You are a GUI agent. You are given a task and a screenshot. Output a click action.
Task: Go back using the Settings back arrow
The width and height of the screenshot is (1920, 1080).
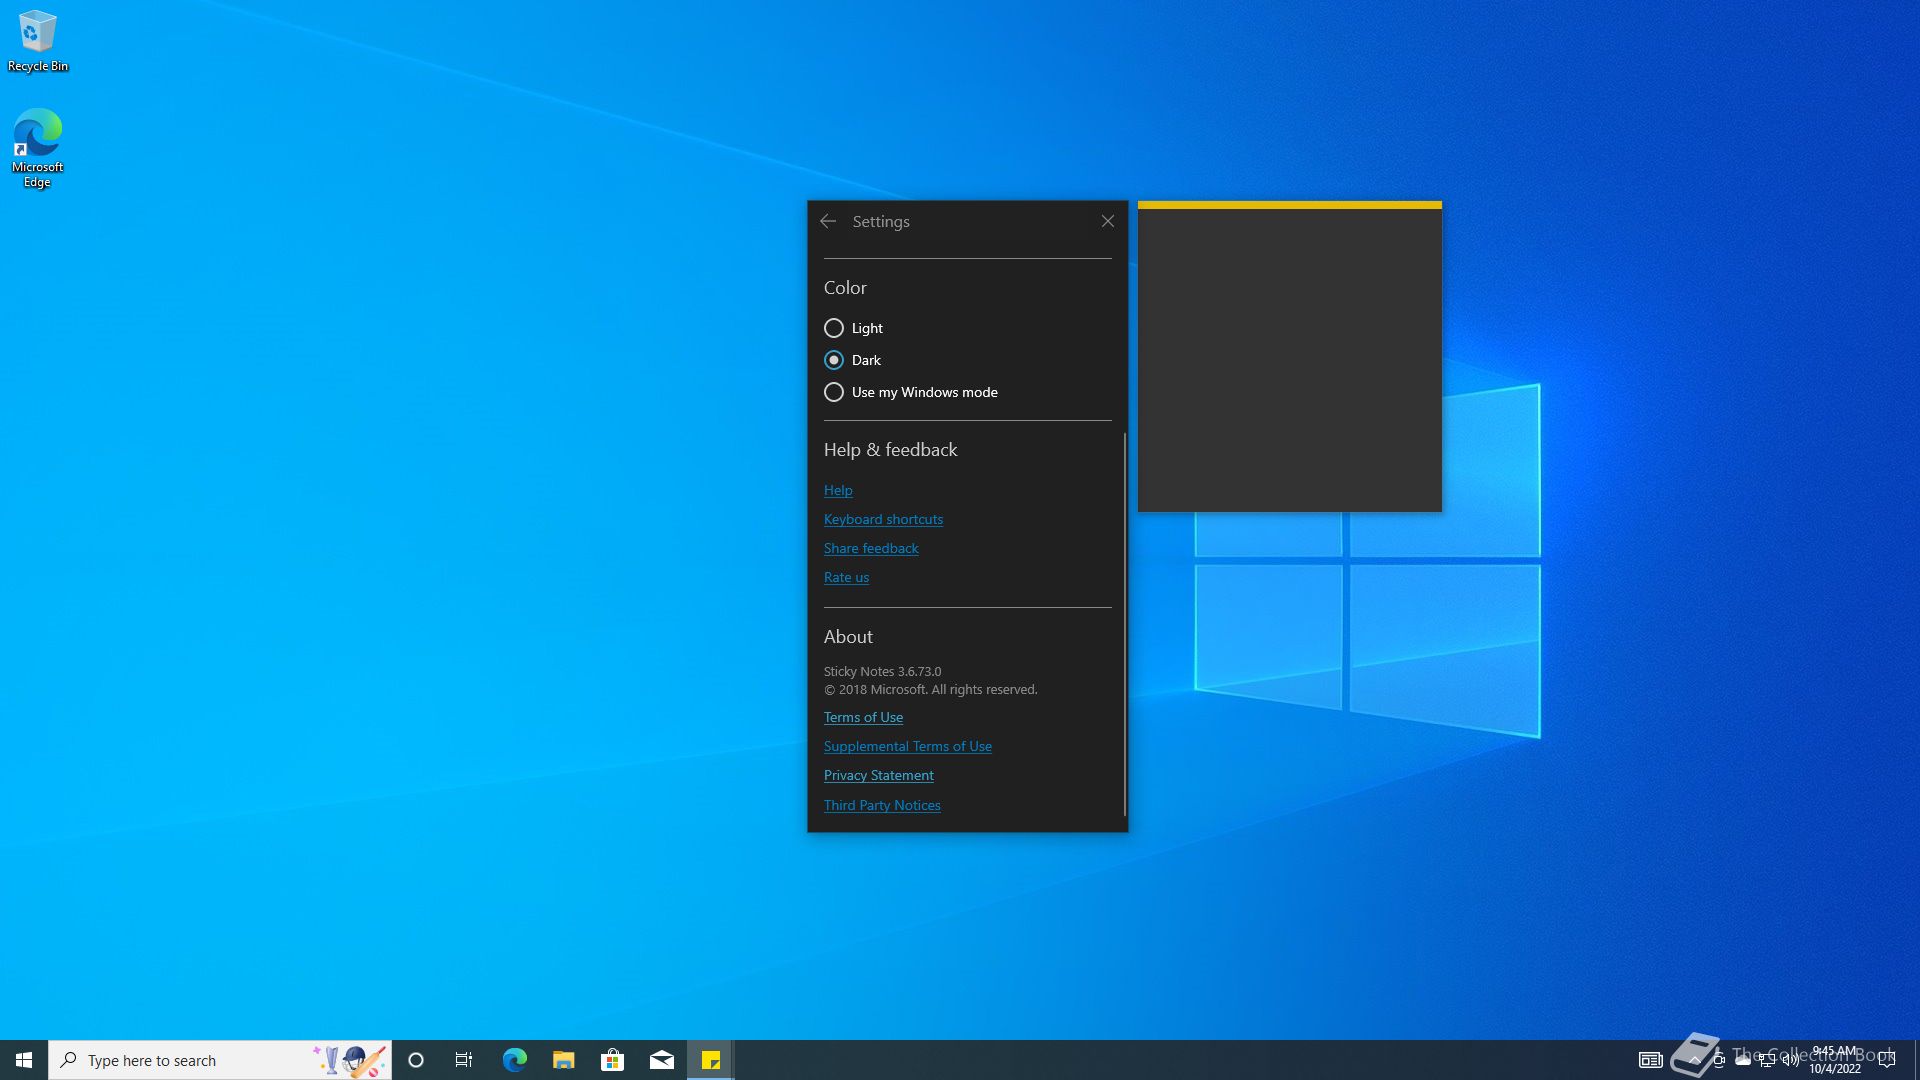pos(828,221)
